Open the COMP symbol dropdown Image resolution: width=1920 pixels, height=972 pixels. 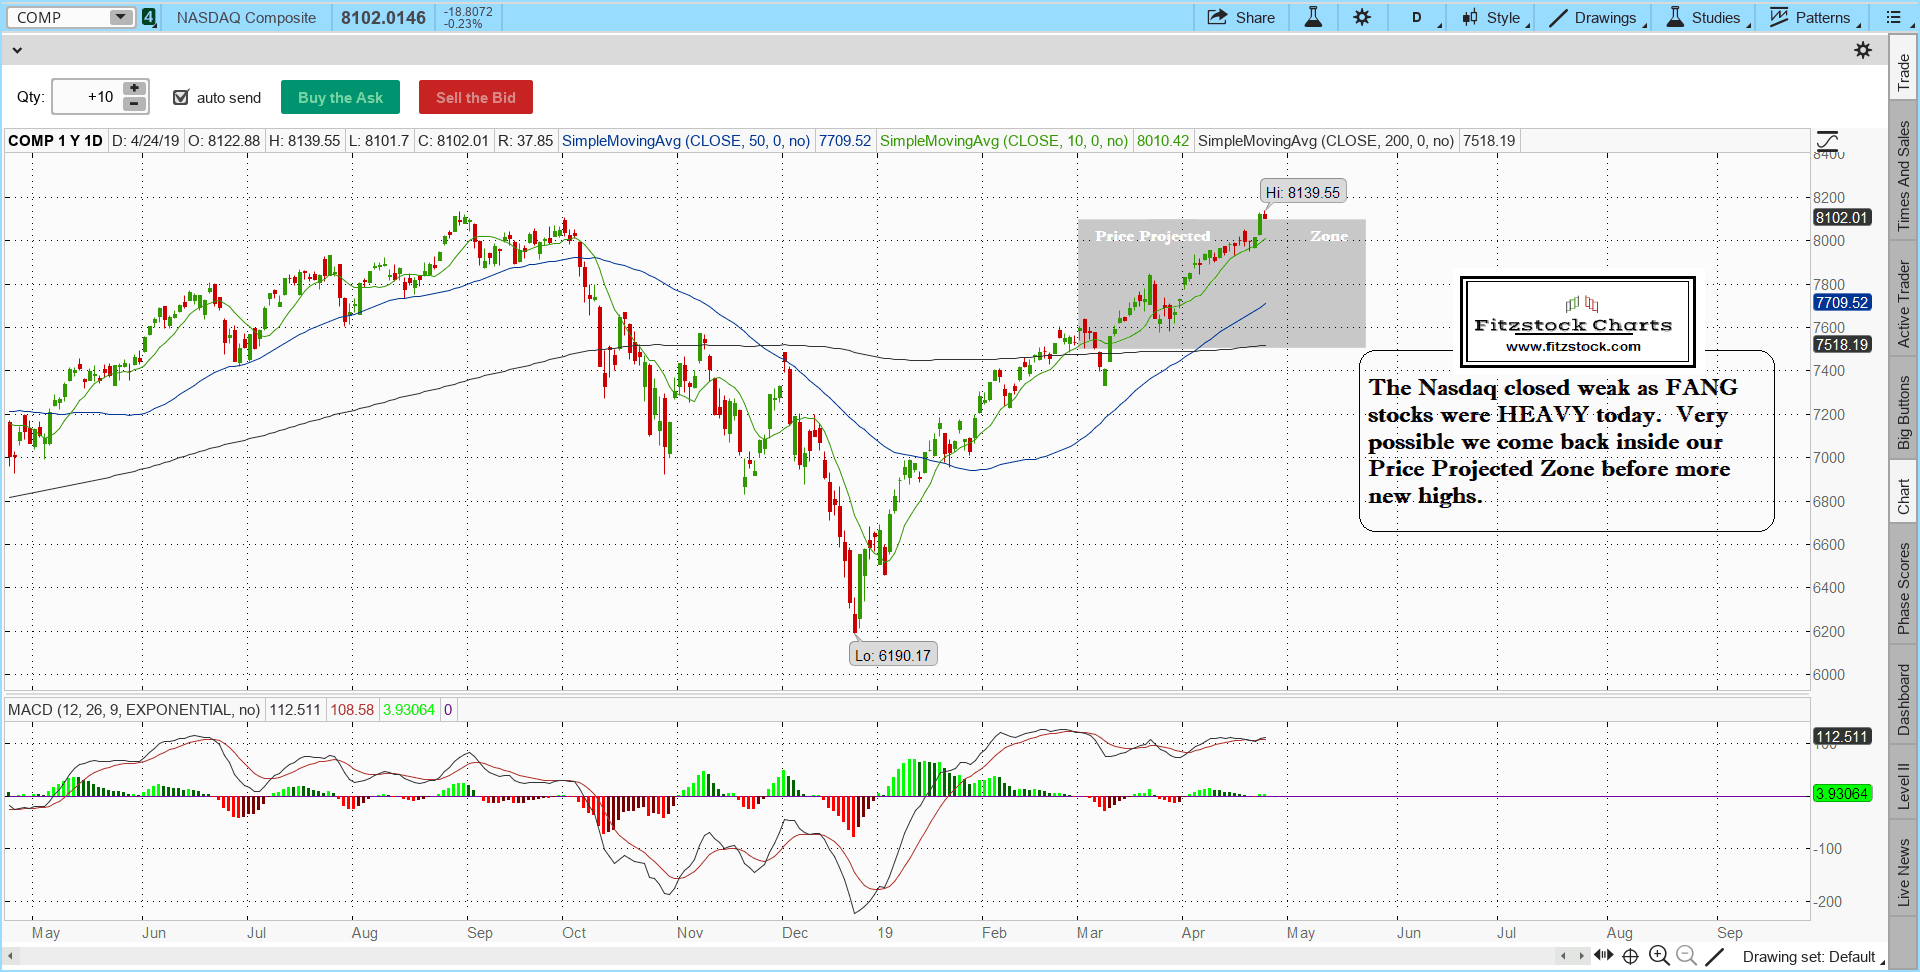tap(120, 17)
